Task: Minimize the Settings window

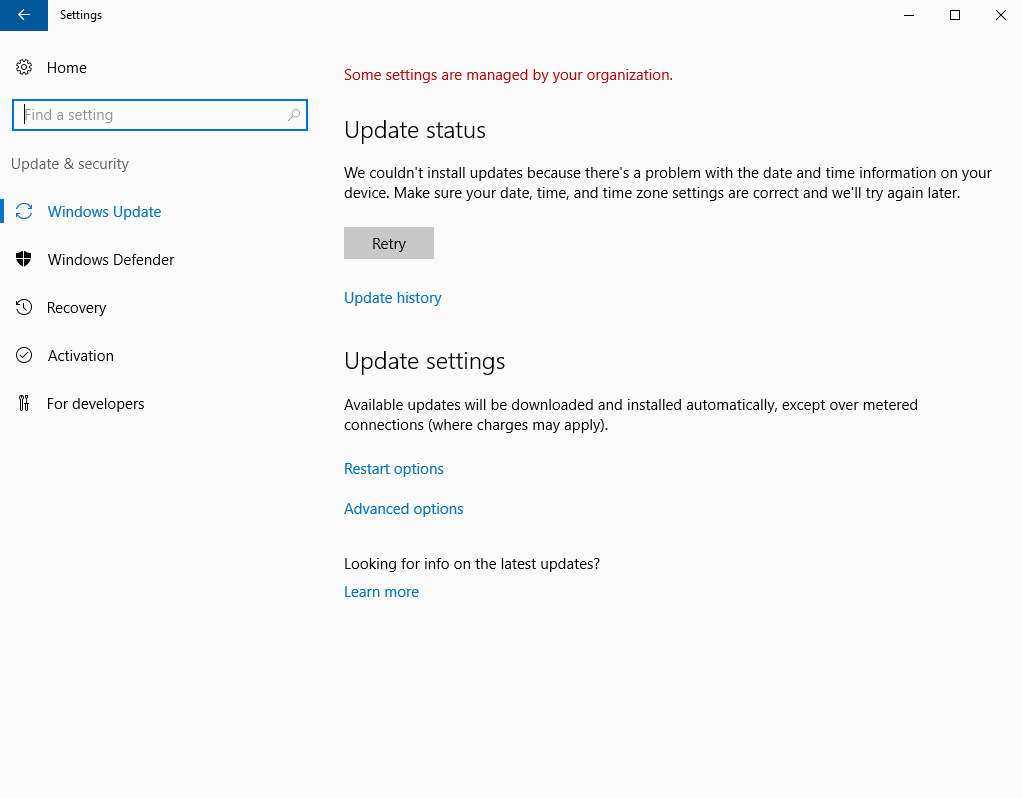Action: point(909,15)
